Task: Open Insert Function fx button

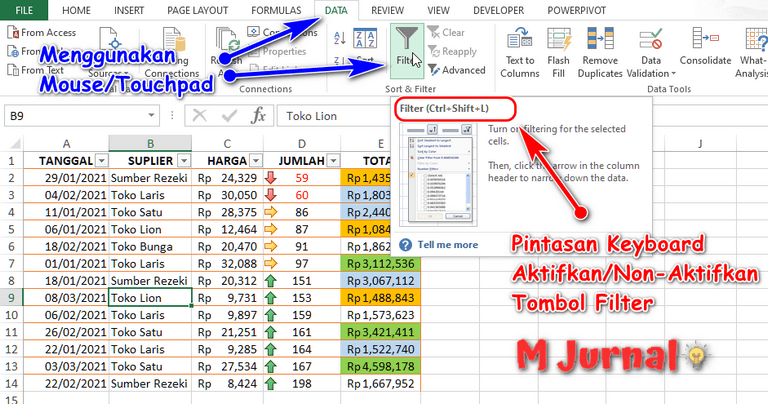Action: [x=258, y=116]
